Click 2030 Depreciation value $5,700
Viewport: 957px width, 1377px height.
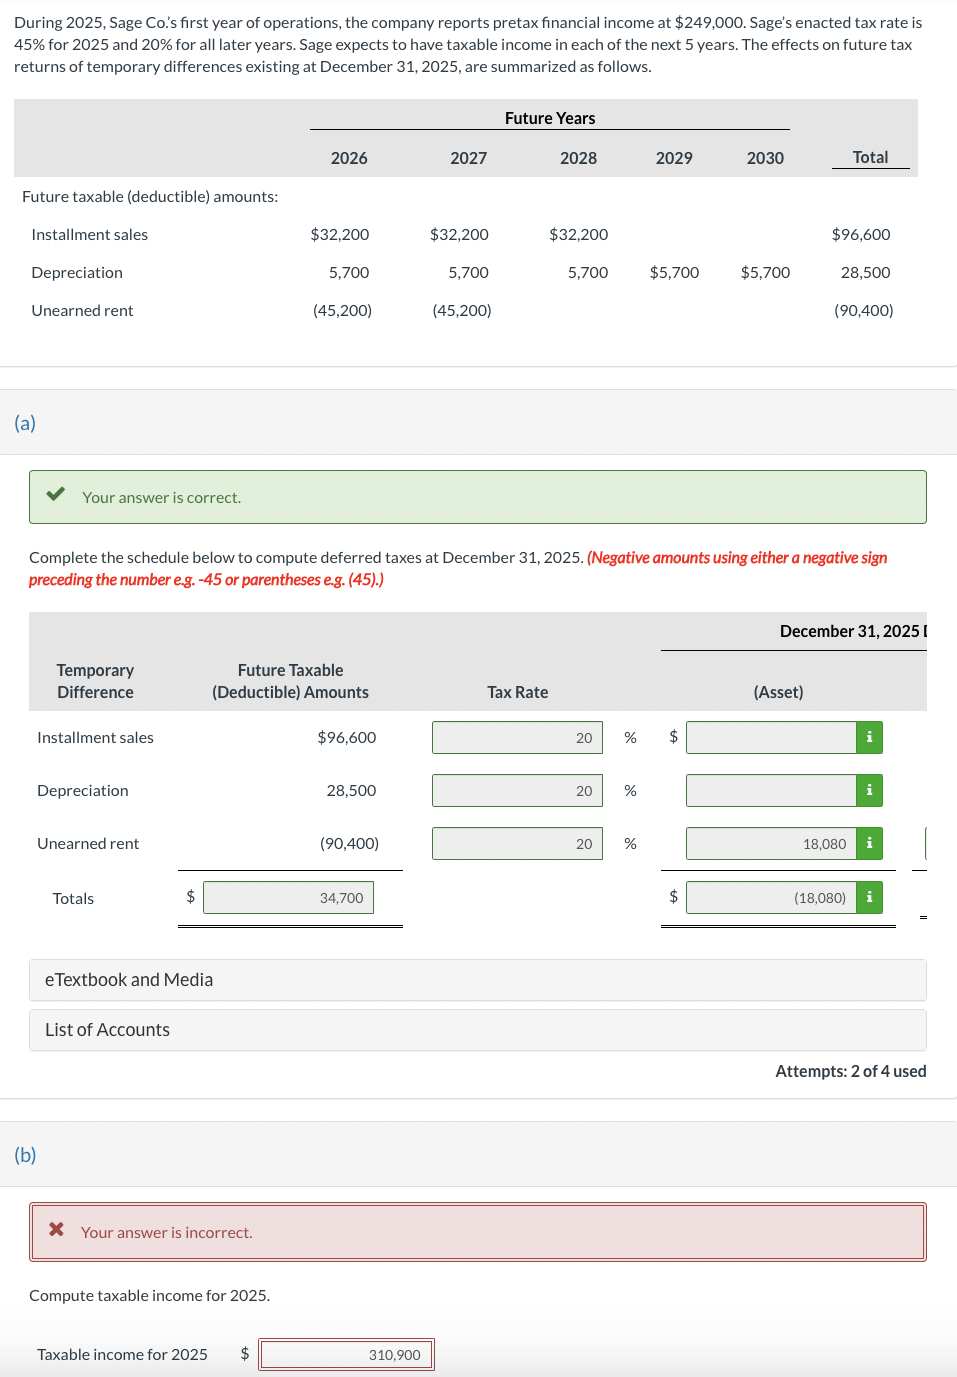coord(766,272)
